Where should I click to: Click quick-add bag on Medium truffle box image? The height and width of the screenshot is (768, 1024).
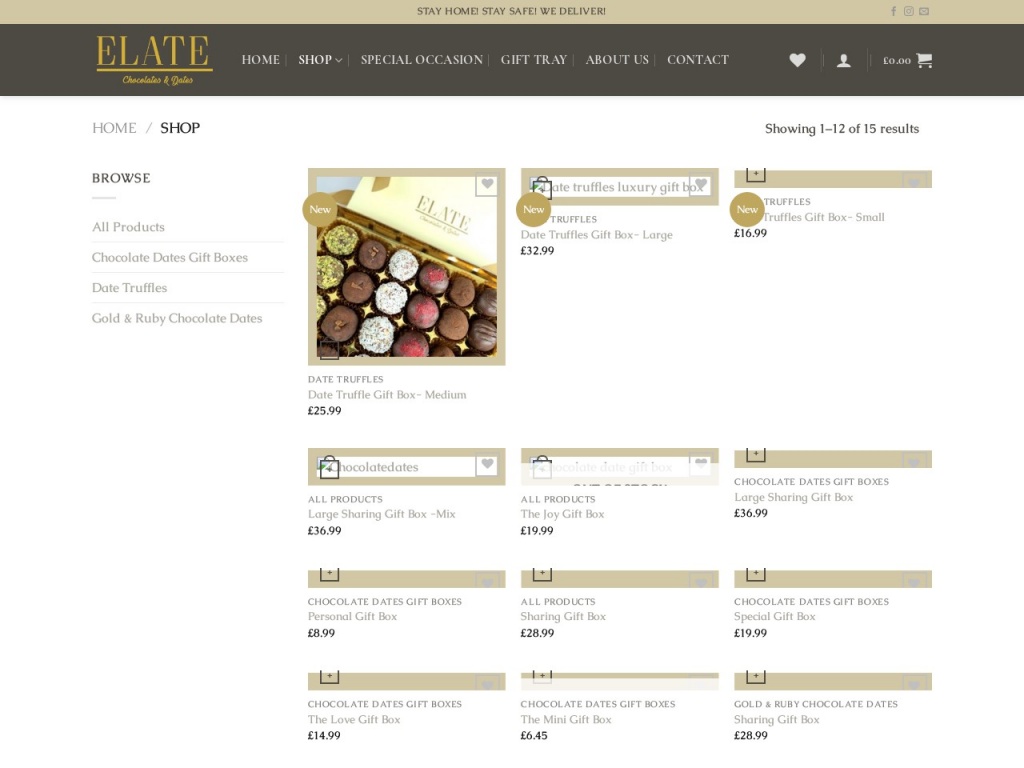329,349
